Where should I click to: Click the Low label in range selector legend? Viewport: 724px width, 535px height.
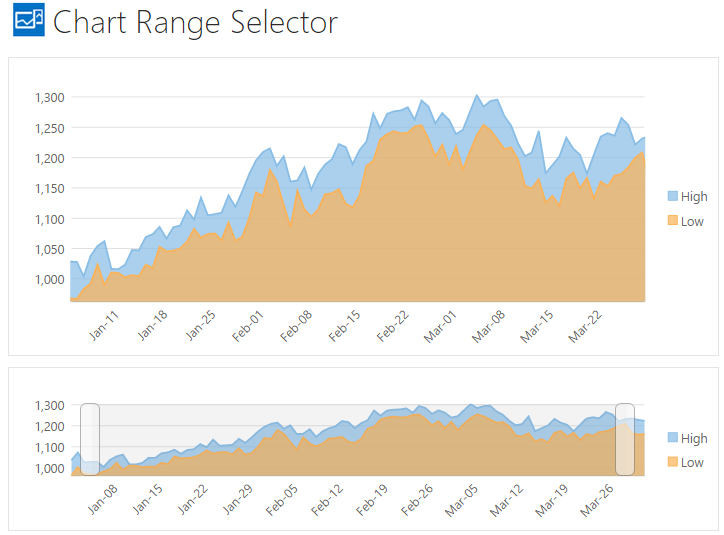692,462
